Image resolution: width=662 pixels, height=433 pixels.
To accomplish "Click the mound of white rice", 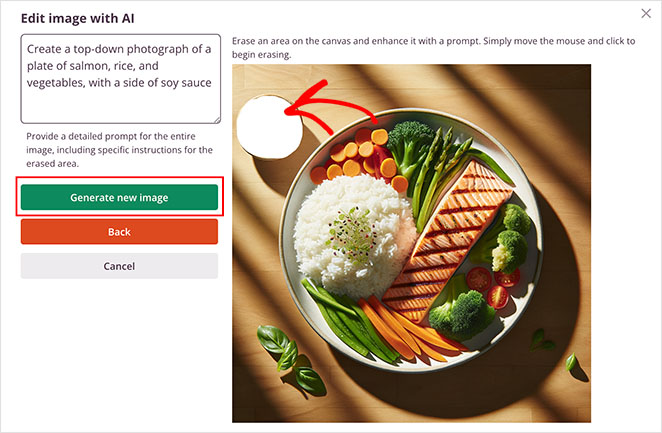I will pos(353,236).
